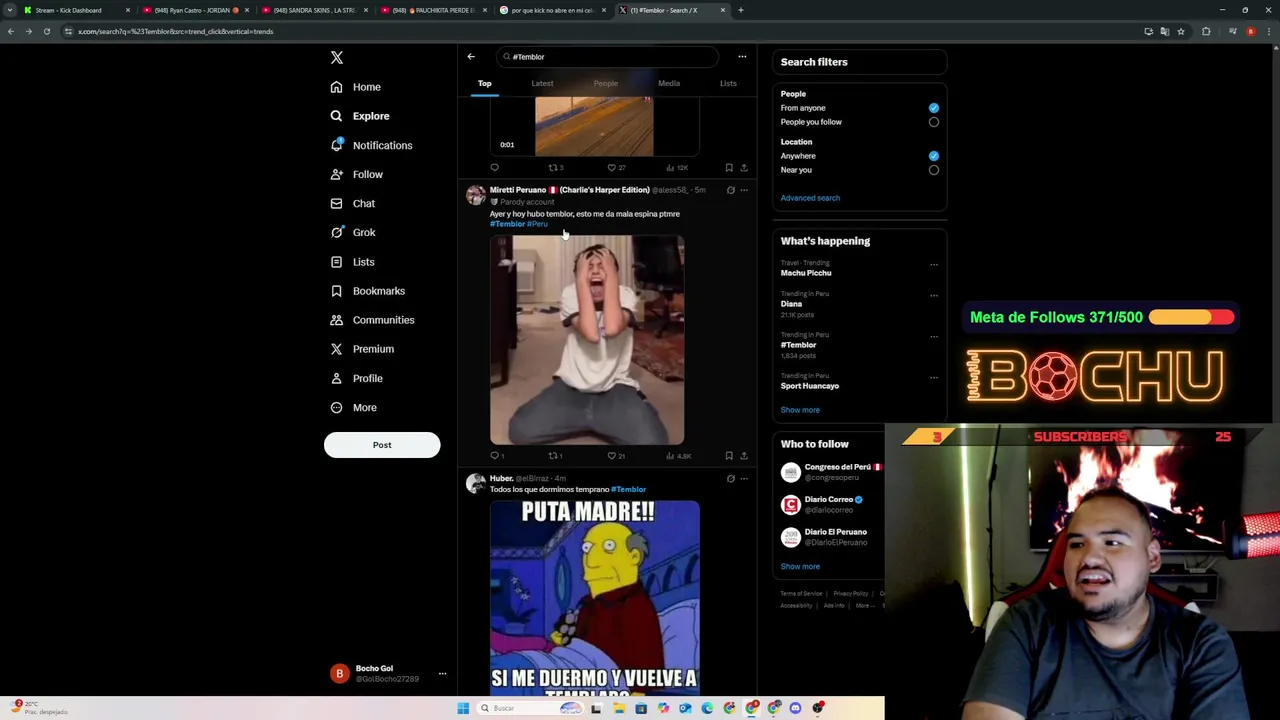Select Location 'Anywhere' filter
1280x720 pixels.
(x=934, y=156)
